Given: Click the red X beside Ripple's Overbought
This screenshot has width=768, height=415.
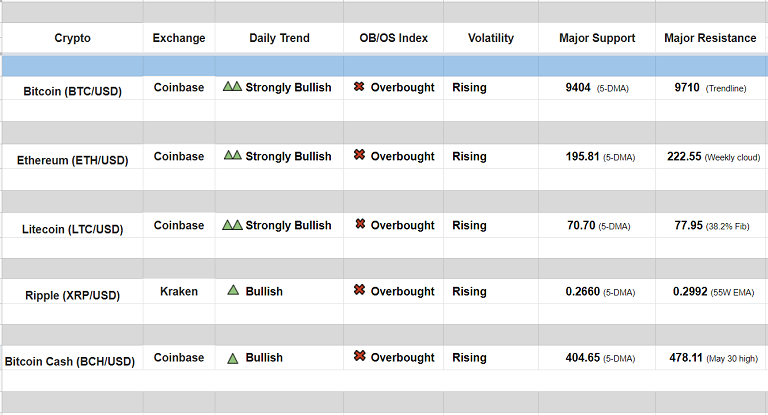Looking at the screenshot, I should click(359, 291).
